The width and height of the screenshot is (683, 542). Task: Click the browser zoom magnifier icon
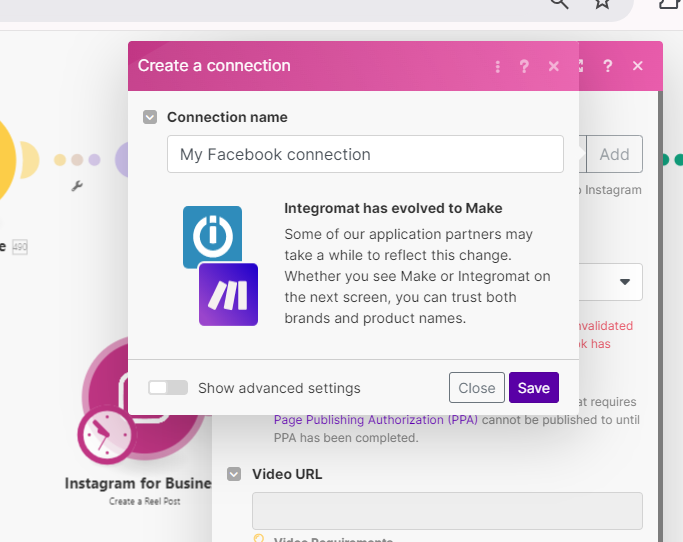559,3
